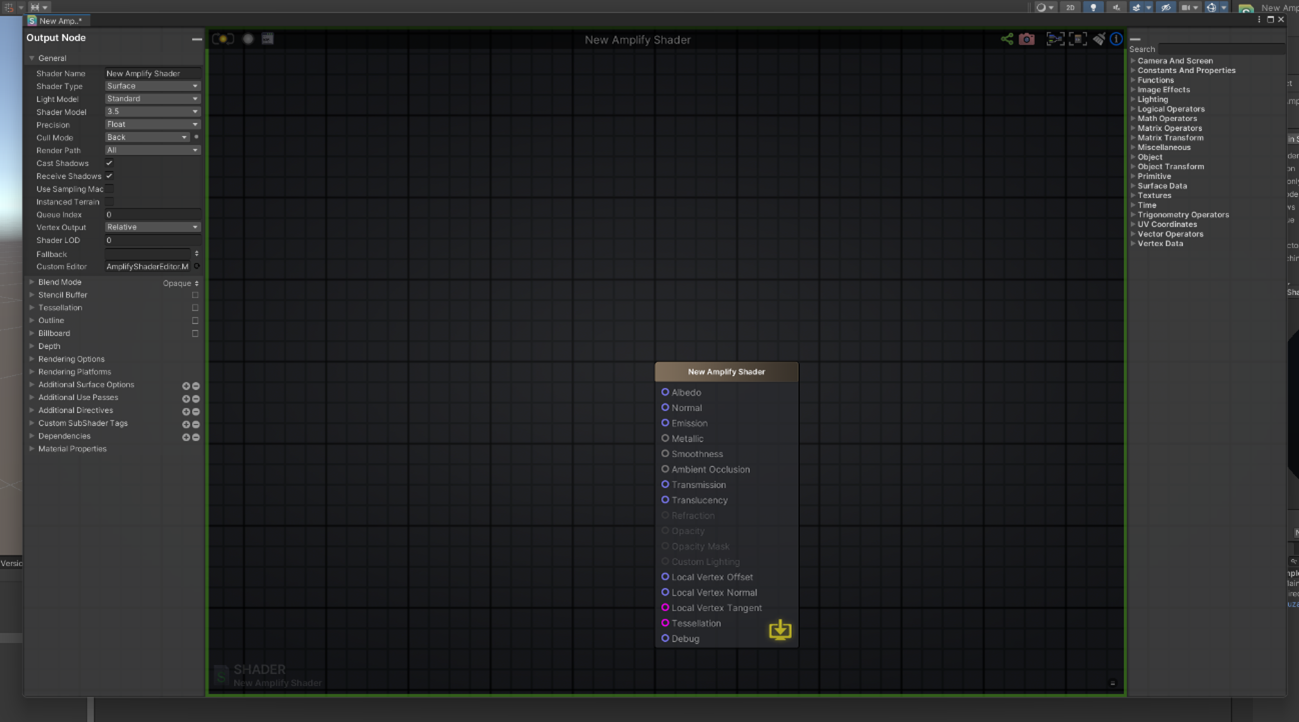Click the node Search field
The width and height of the screenshot is (1299, 722).
(1220, 49)
